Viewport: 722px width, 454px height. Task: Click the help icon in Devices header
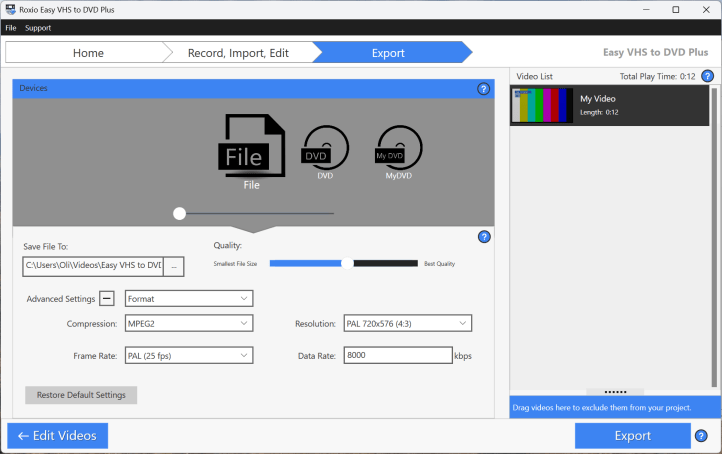484,89
